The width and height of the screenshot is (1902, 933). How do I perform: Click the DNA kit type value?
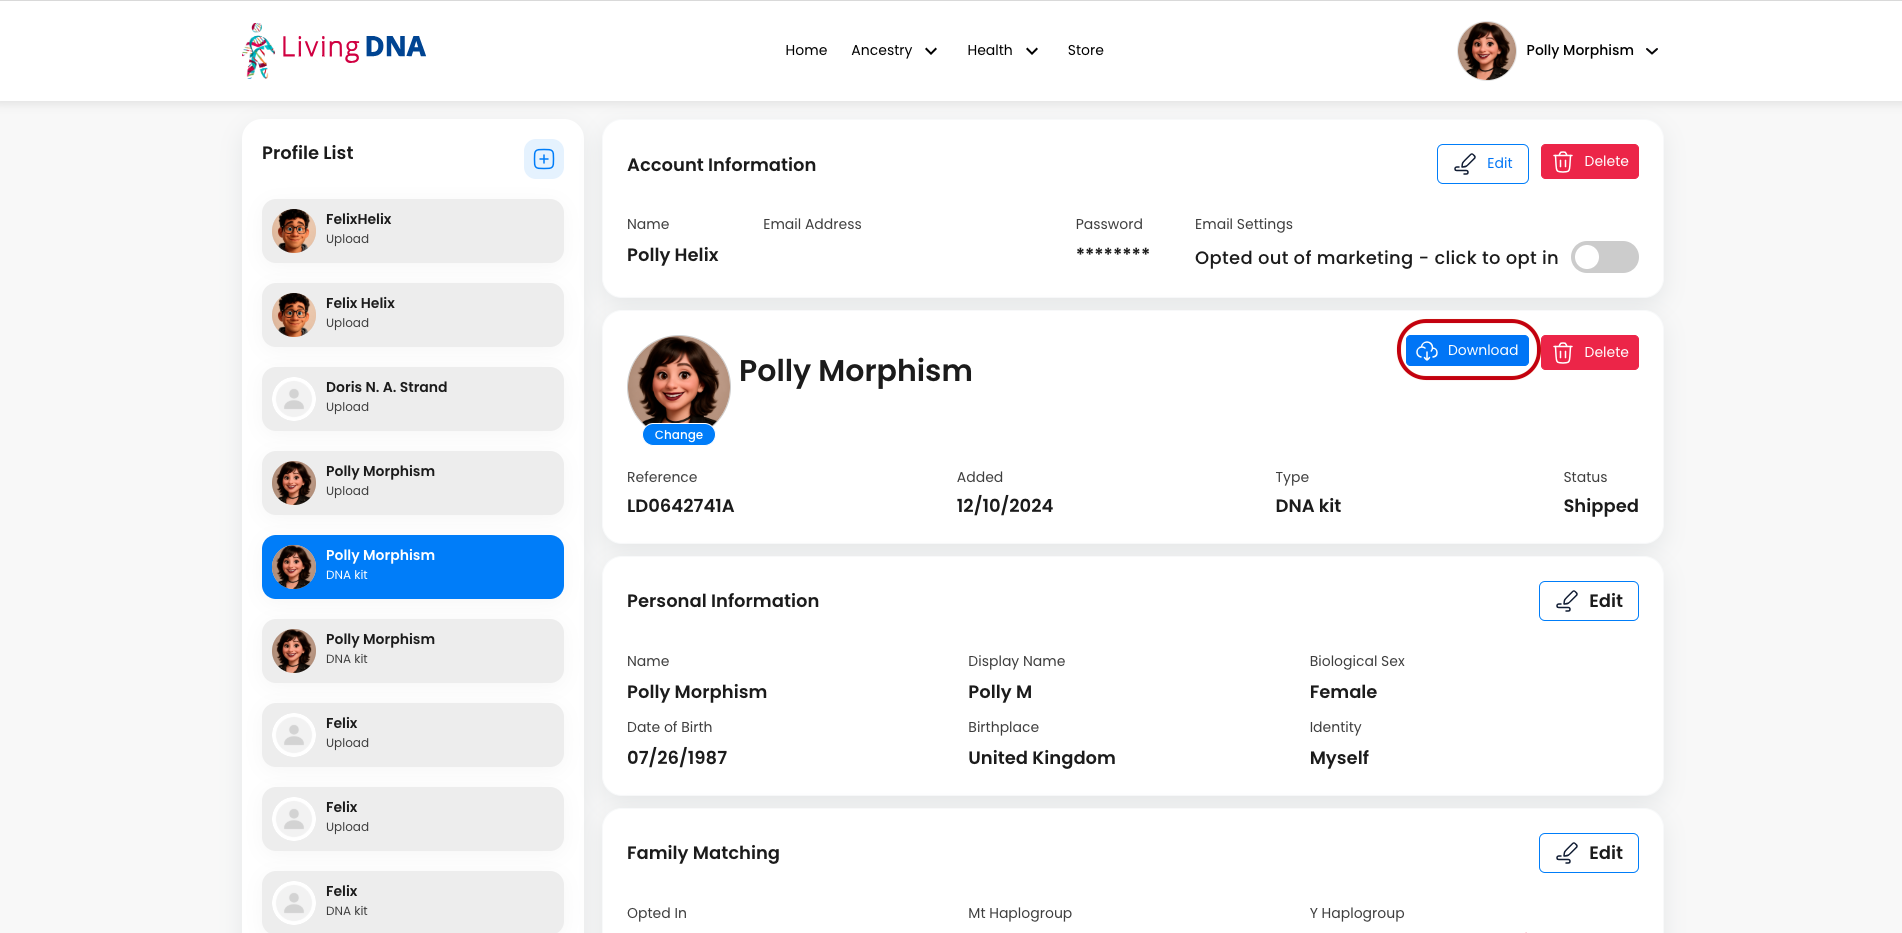1308,506
